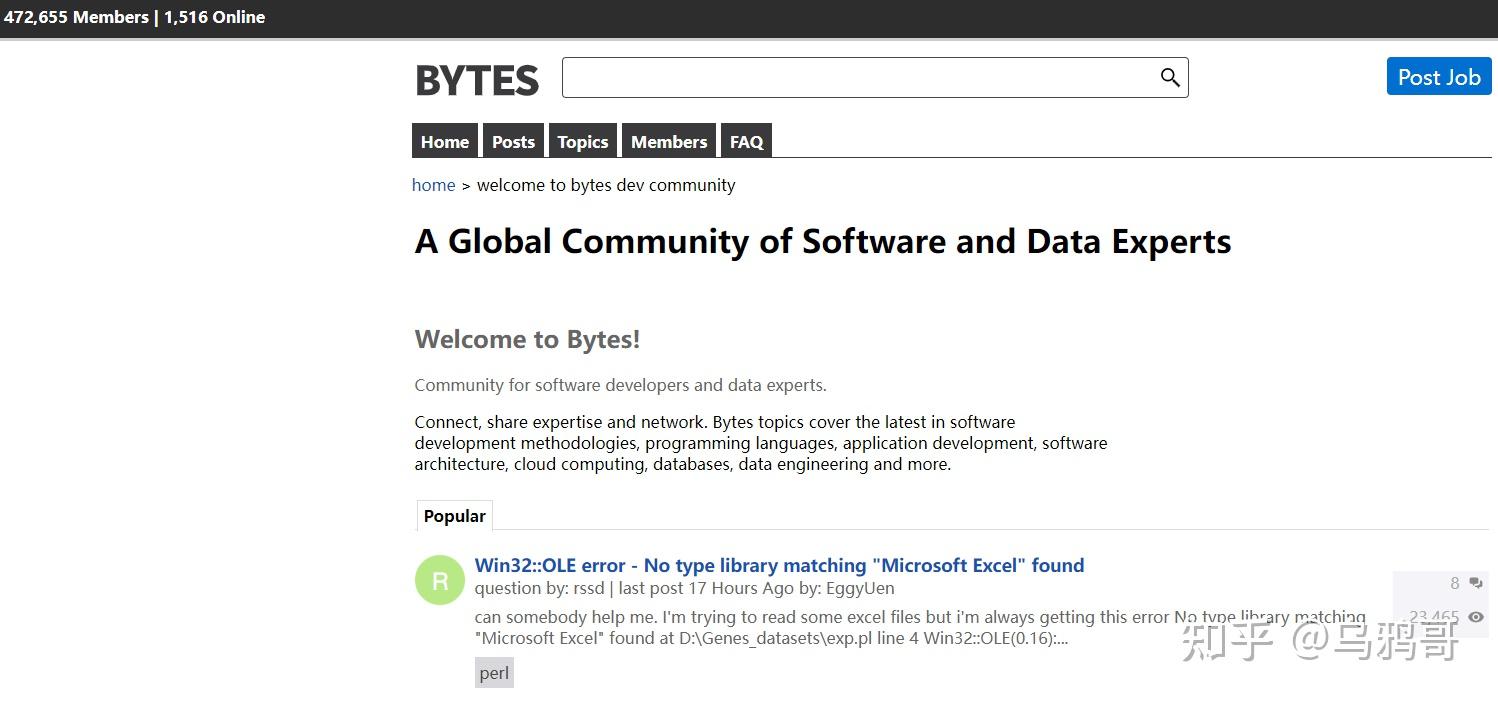Open the FAQ menu item
Image resolution: width=1498 pixels, height=701 pixels.
pos(746,142)
